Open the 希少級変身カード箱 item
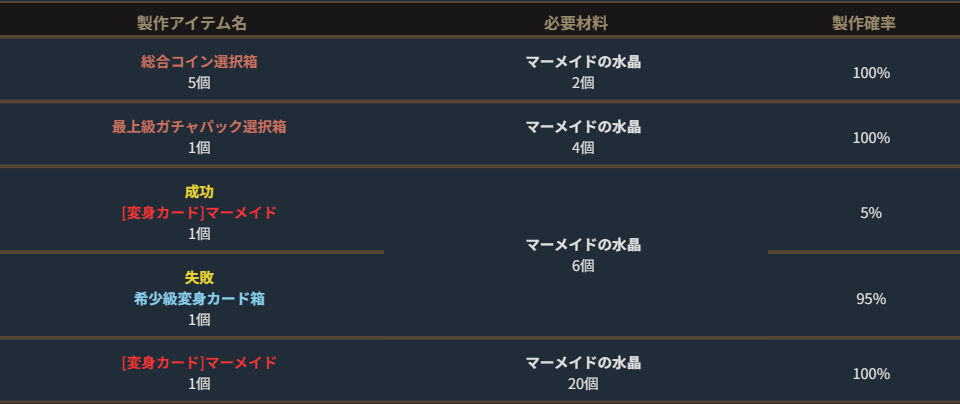The height and width of the screenshot is (404, 960). point(199,299)
